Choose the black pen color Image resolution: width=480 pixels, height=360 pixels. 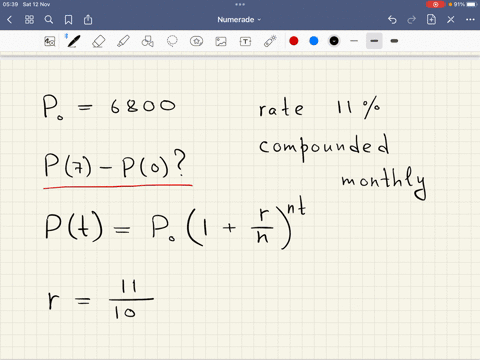(334, 41)
